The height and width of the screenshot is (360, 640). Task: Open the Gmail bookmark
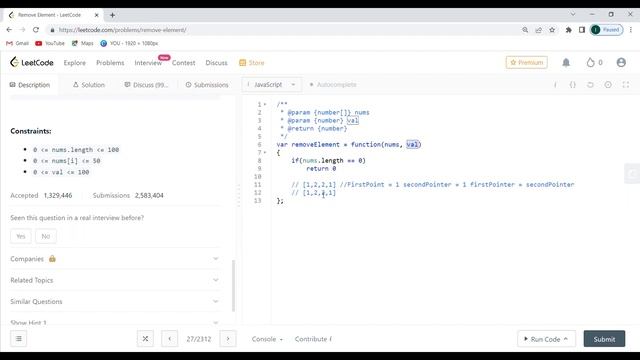coord(17,43)
